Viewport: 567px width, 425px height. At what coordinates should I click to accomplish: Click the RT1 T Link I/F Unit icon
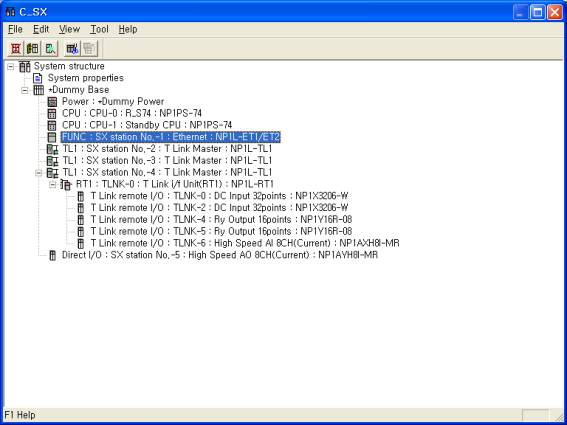[x=66, y=184]
